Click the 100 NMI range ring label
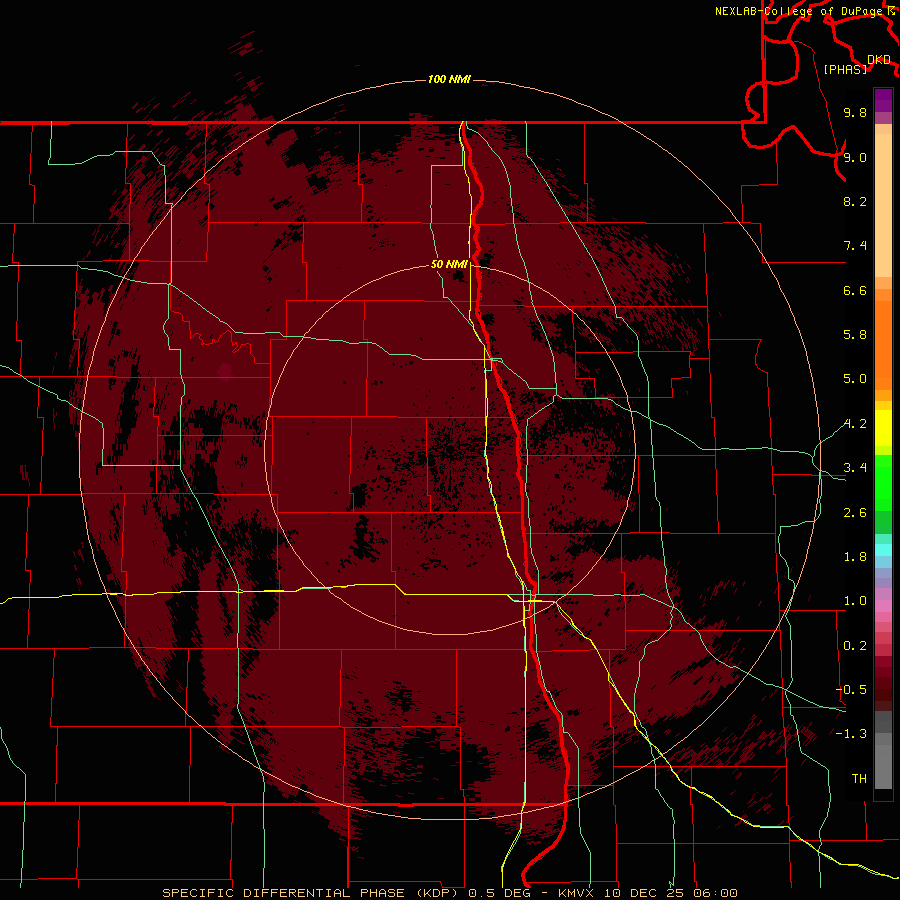 pos(449,79)
